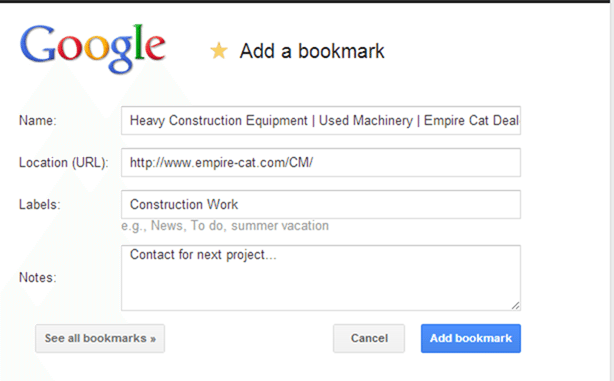Click the Google logo
Viewport: 614px width, 381px height.
coord(93,49)
